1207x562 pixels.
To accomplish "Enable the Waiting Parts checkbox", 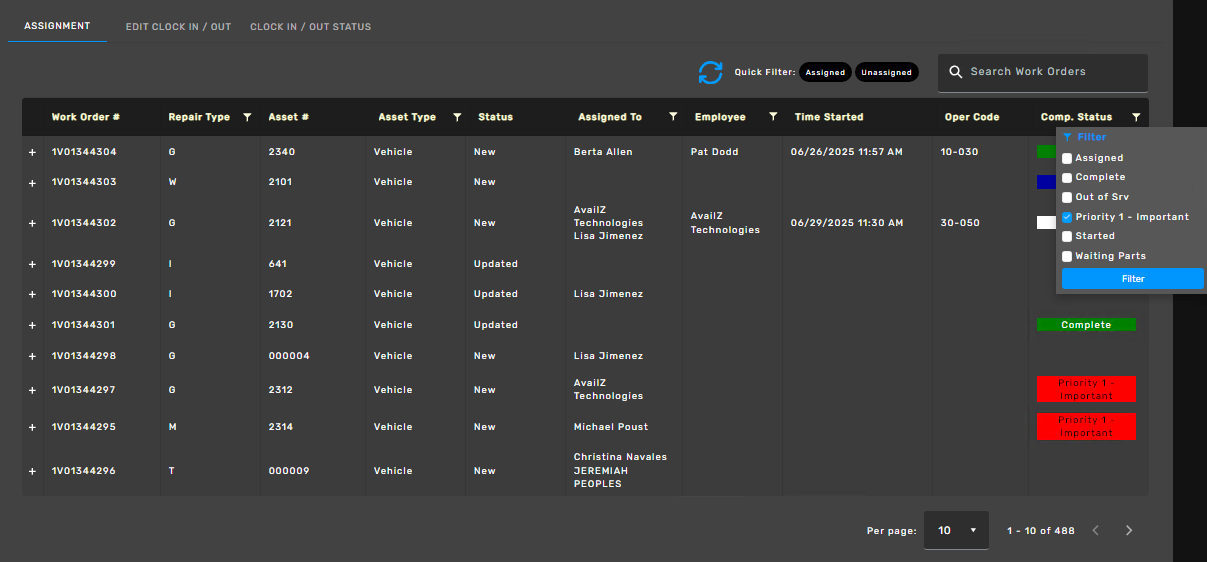I will (1067, 256).
